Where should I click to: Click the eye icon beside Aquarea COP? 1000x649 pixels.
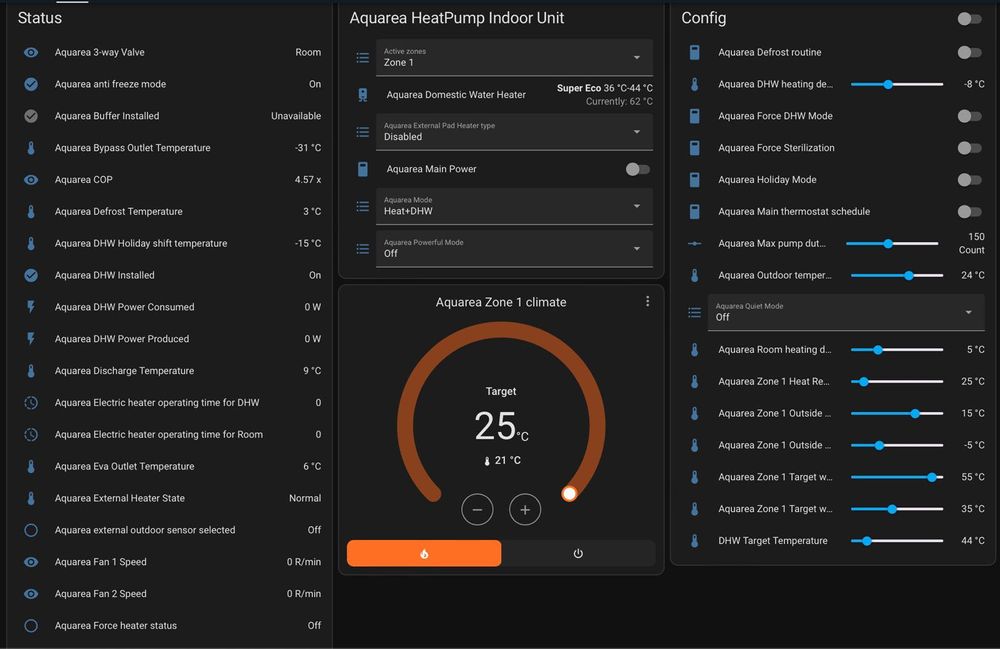31,180
